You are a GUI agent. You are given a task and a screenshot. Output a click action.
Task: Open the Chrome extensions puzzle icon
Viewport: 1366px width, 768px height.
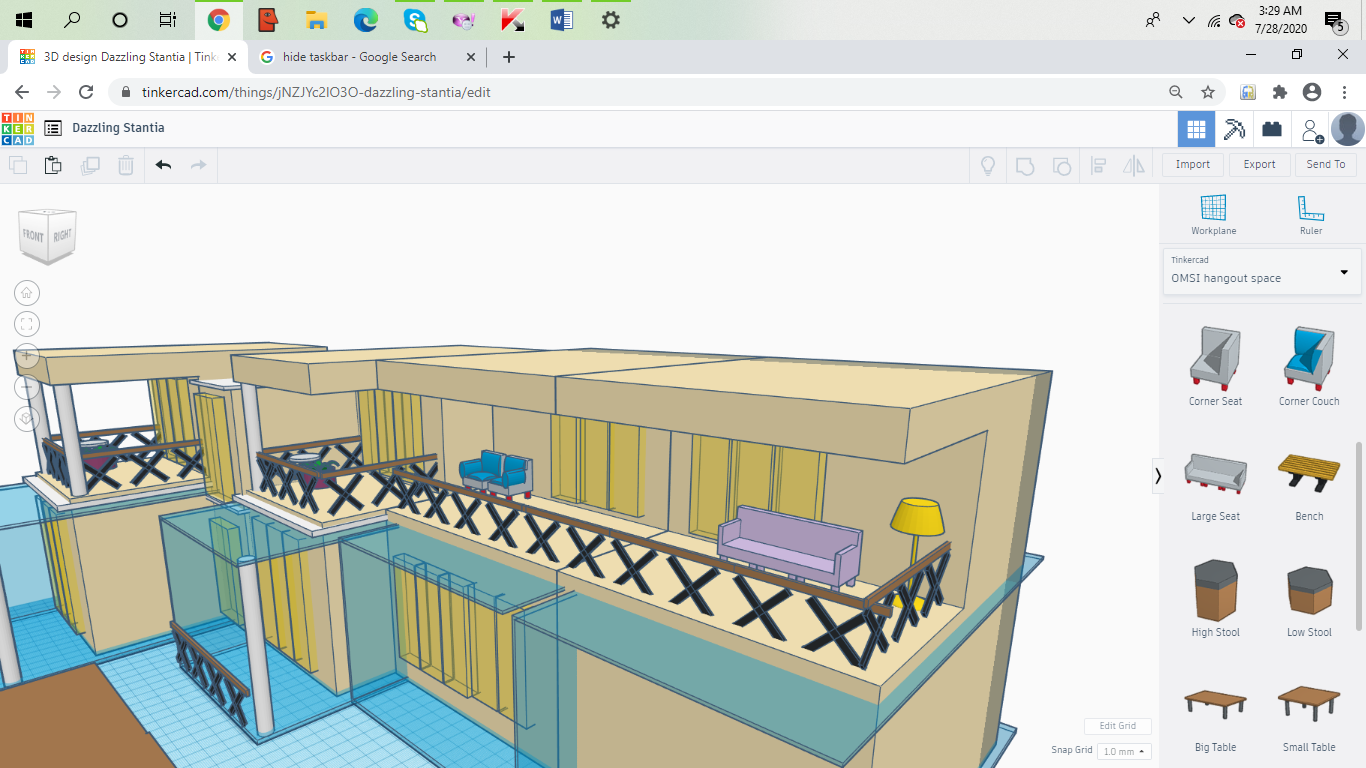coord(1280,92)
